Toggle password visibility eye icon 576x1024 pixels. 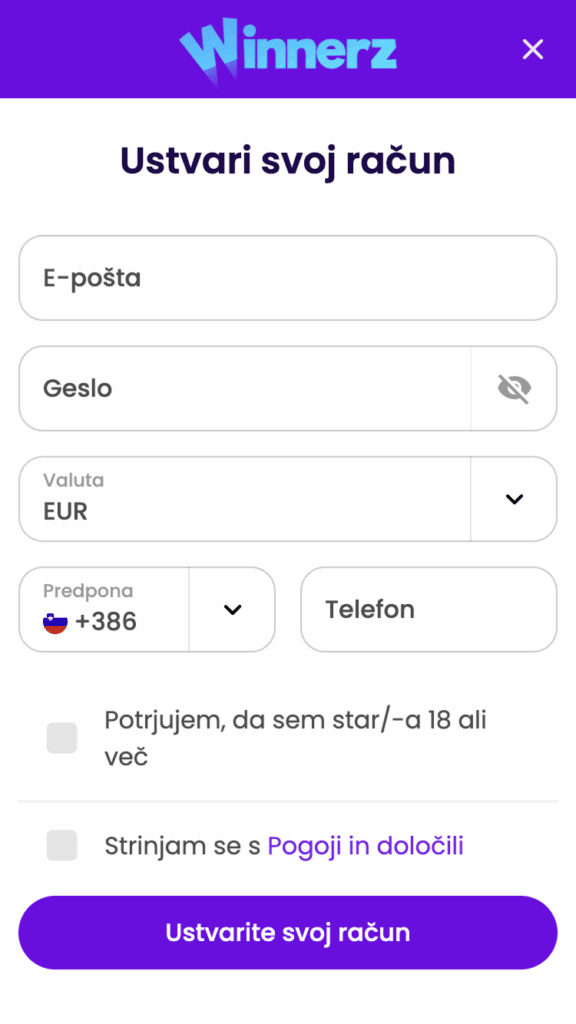(513, 389)
